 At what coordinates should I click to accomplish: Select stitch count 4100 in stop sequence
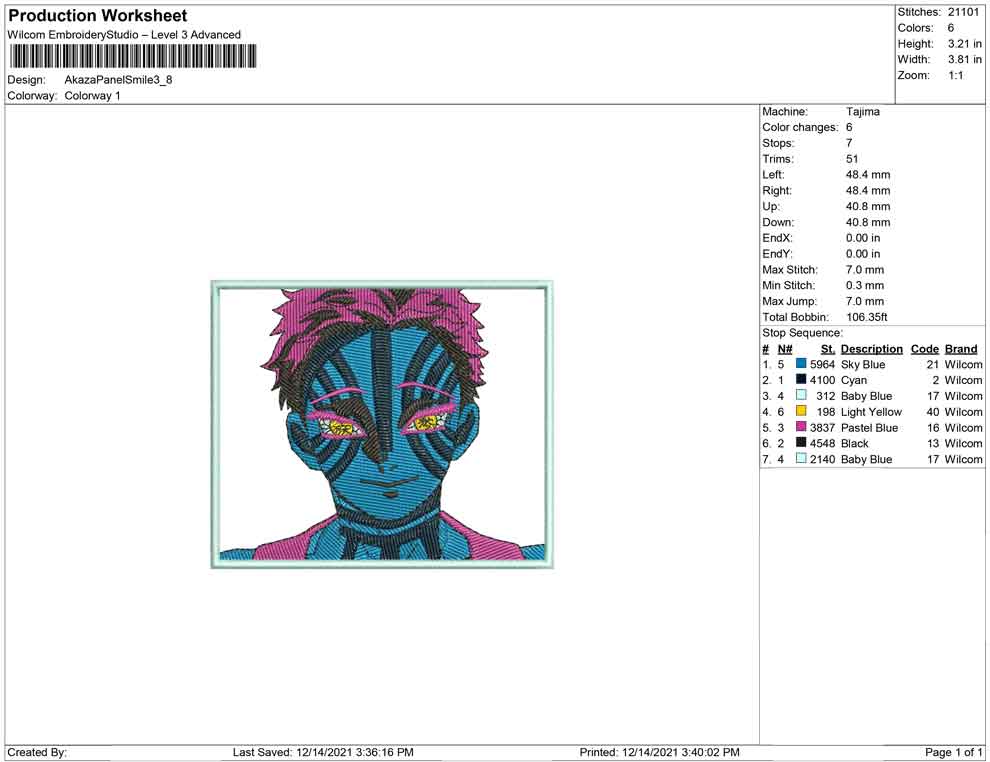coord(822,379)
